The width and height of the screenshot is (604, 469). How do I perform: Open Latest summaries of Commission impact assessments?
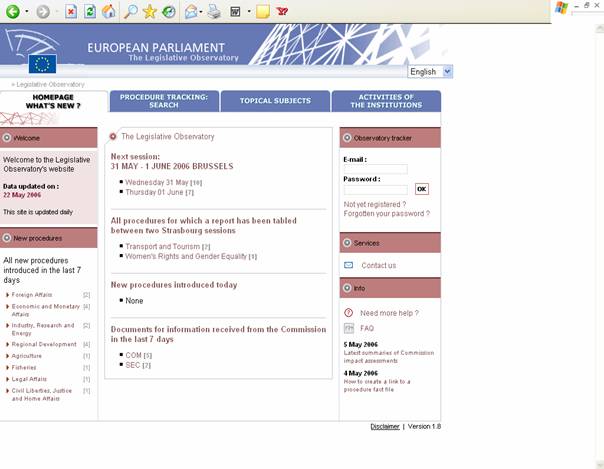point(389,357)
